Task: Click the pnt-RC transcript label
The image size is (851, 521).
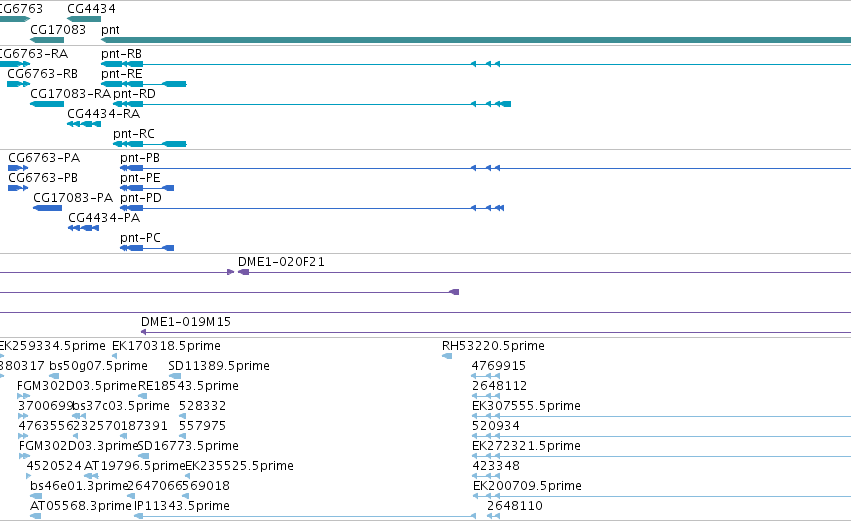Action: pyautogui.click(x=134, y=134)
